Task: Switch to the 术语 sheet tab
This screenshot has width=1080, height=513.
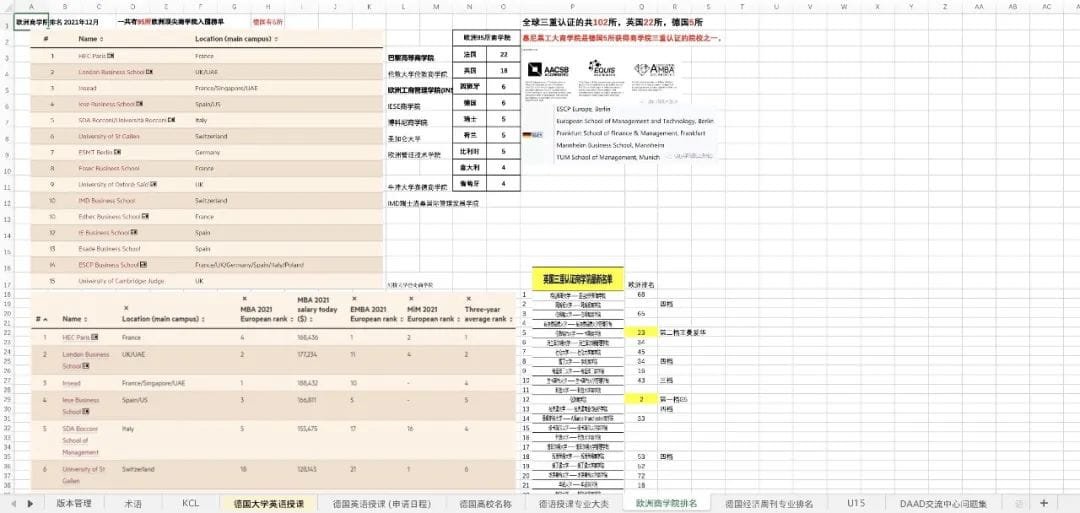Action: tap(133, 503)
